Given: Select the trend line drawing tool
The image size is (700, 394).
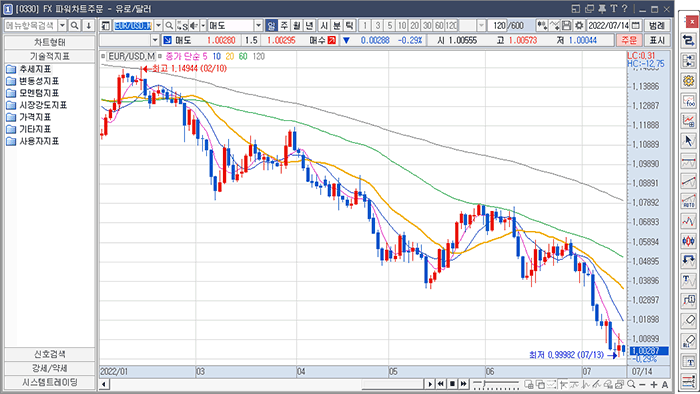Looking at the screenshot, I should 688,181.
